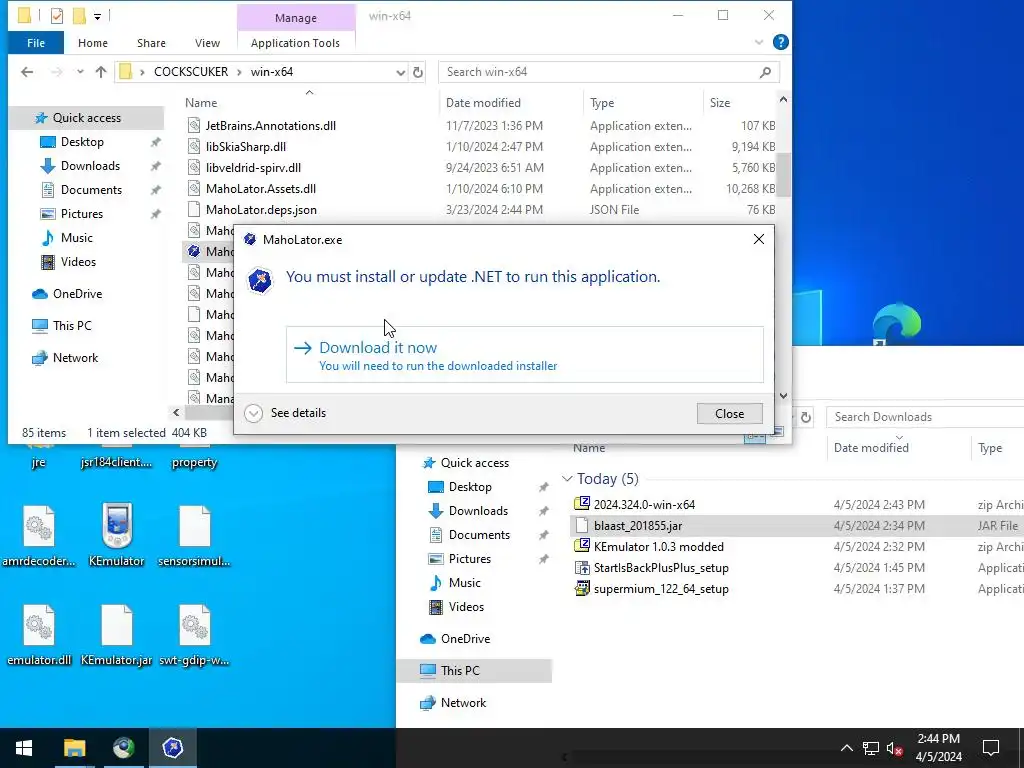Select emulator.dll desktop icon

pos(39,634)
